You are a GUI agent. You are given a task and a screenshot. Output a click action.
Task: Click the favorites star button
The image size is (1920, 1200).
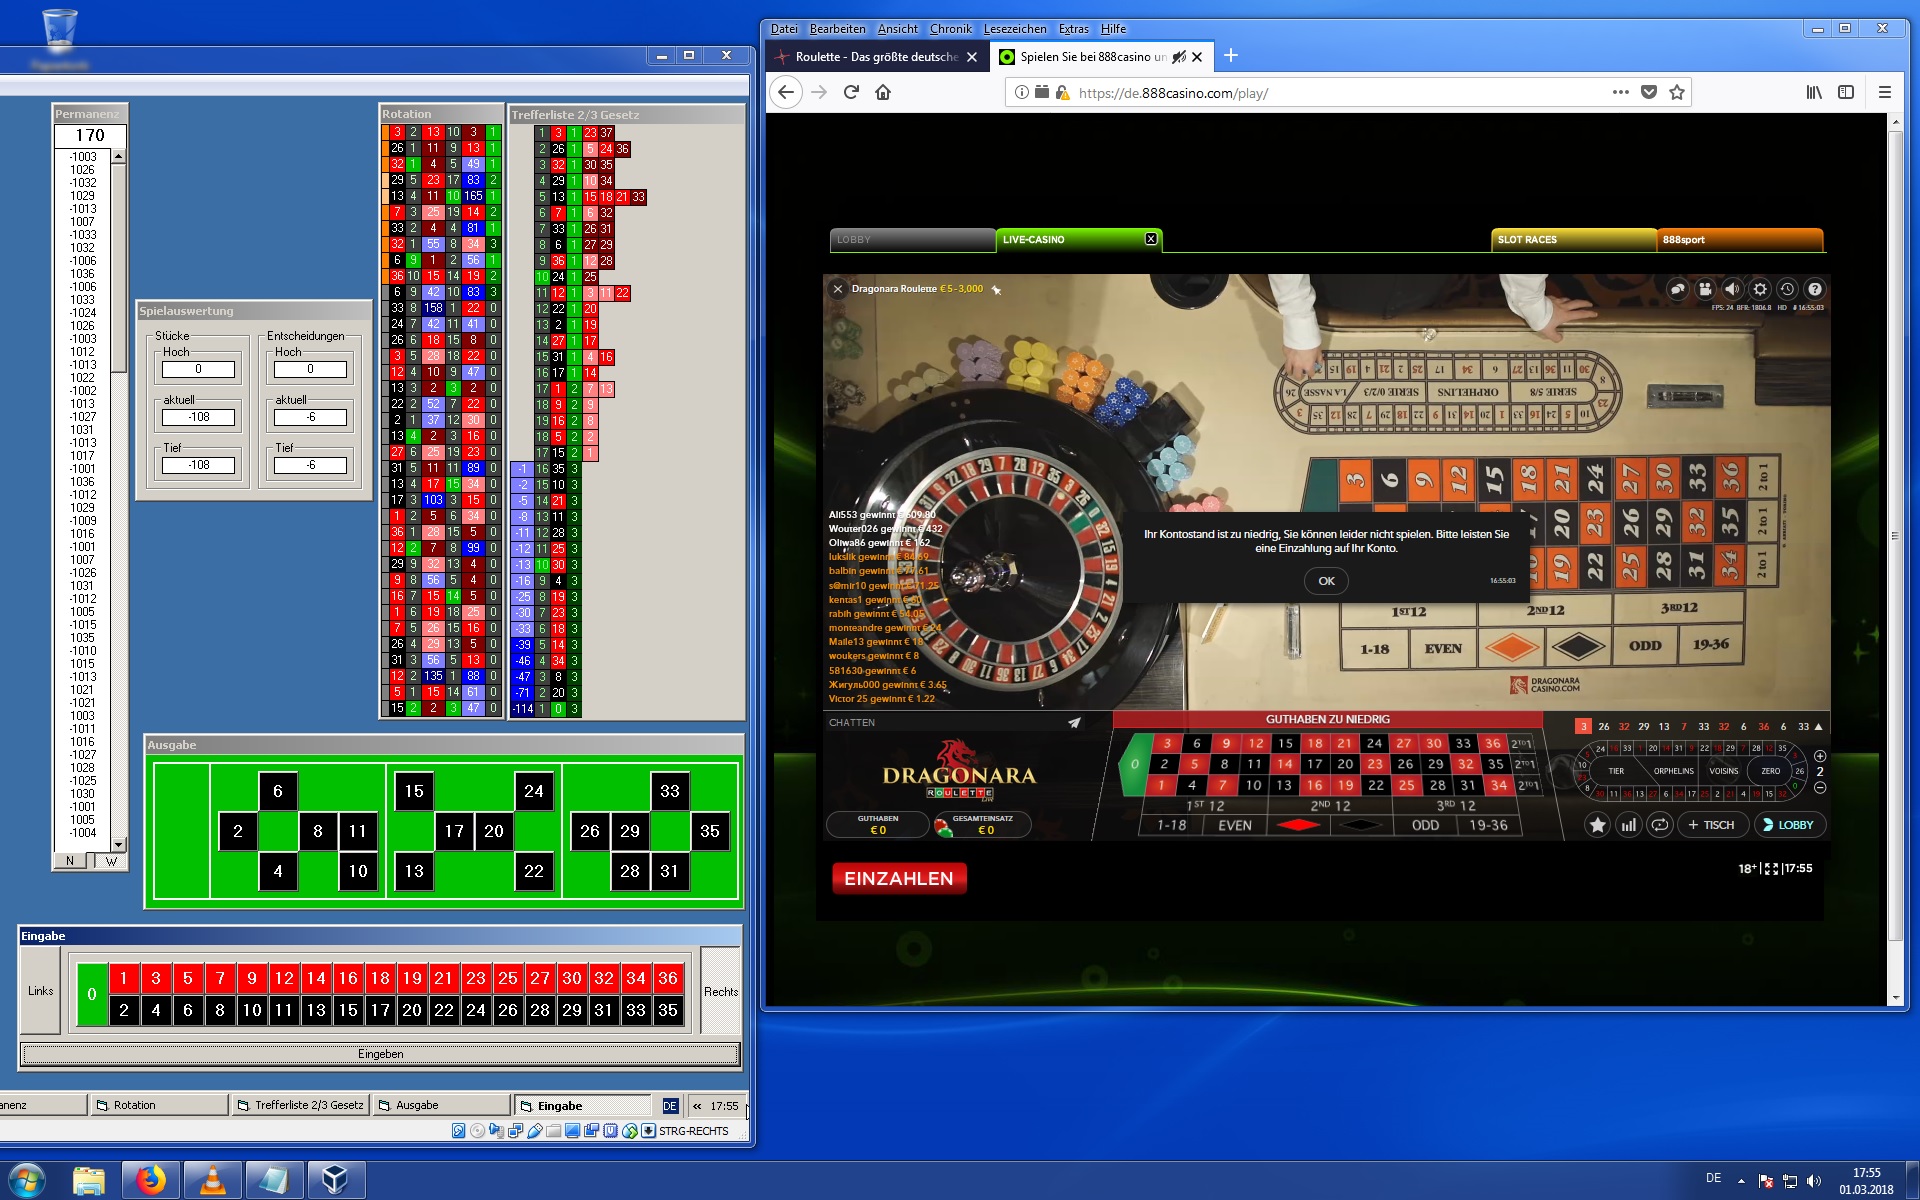pos(1598,825)
